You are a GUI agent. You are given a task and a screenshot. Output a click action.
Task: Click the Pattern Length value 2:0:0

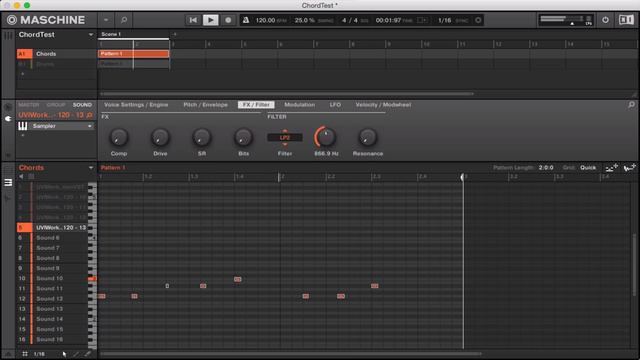[x=546, y=168]
